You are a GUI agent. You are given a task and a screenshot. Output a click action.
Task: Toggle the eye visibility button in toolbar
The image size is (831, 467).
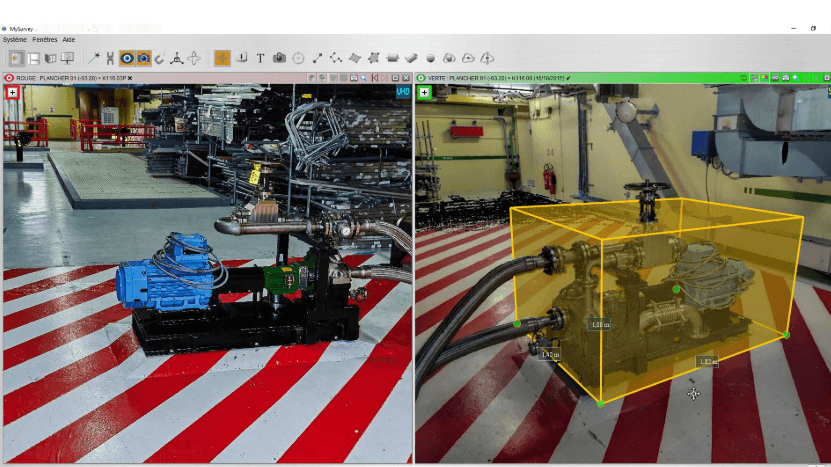pyautogui.click(x=127, y=58)
